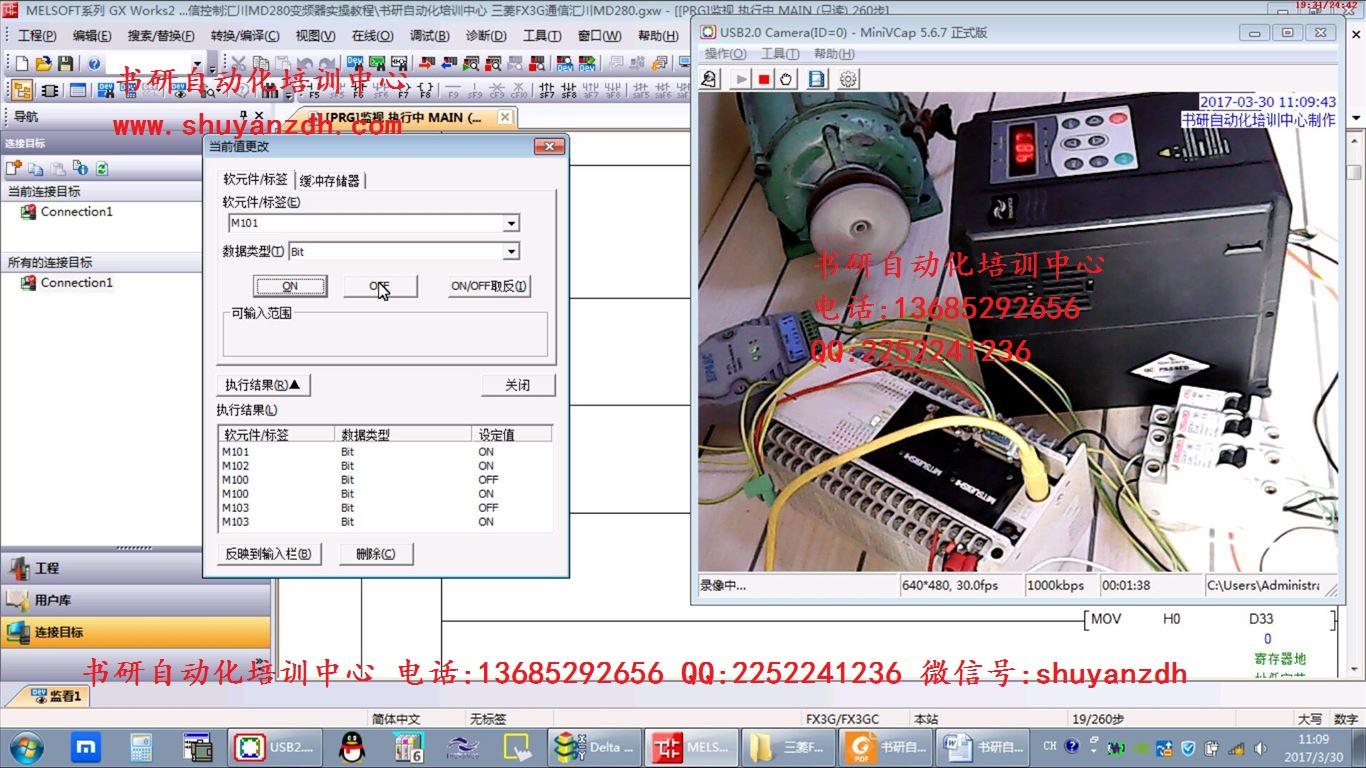Click the Save project disk icon
Viewport: 1366px width, 768px height.
click(65, 63)
